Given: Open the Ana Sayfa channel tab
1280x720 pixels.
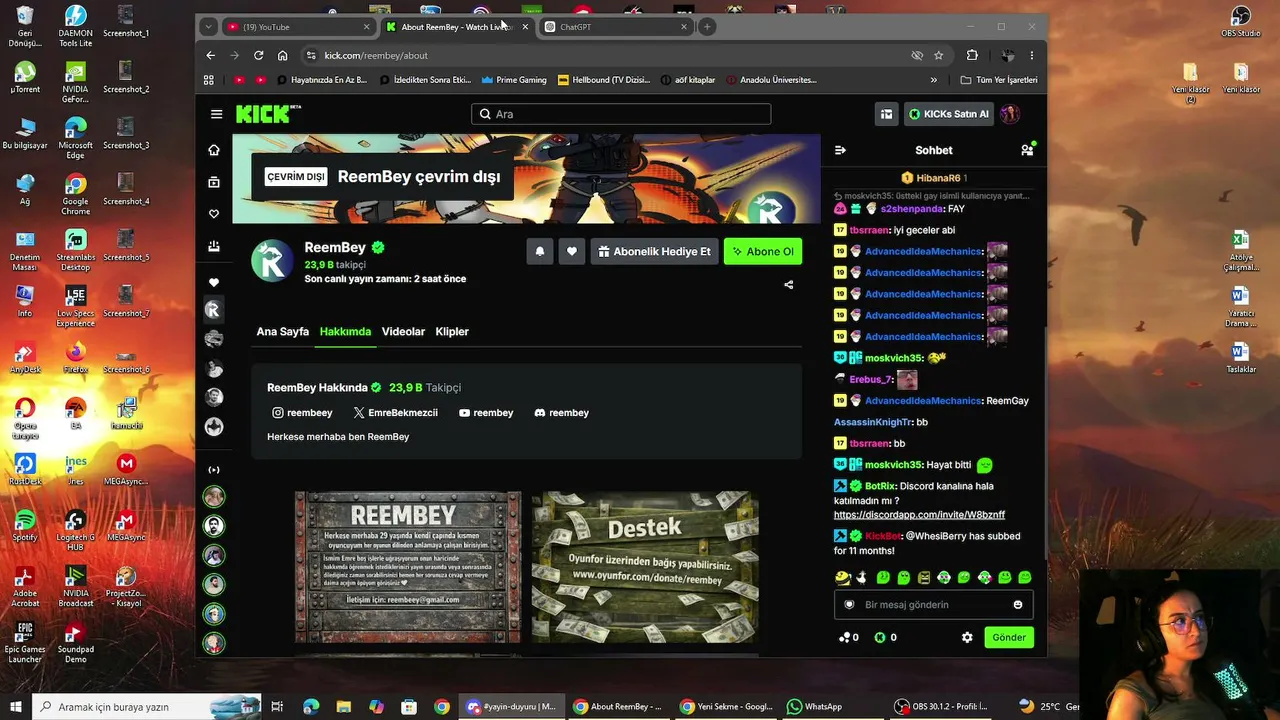Looking at the screenshot, I should tap(283, 331).
